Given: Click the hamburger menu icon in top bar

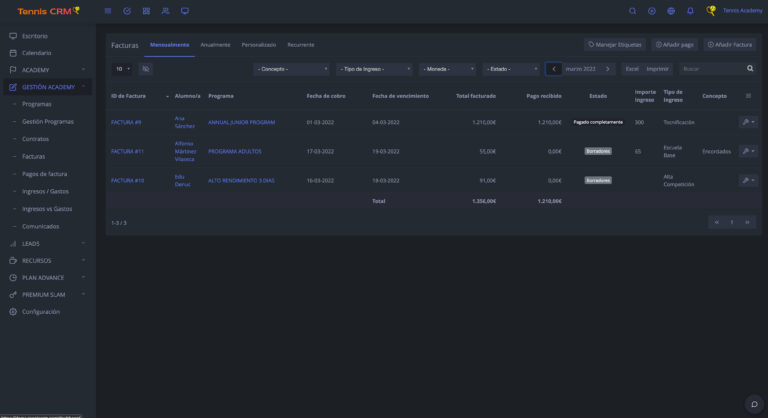Looking at the screenshot, I should (x=108, y=11).
